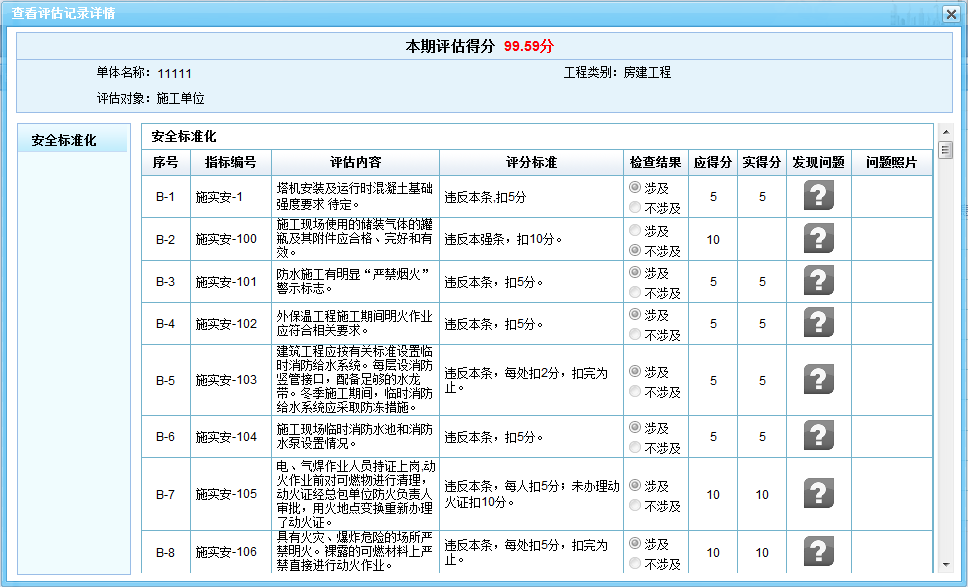Click the vertical scrollbar thumb
The image size is (968, 587).
944,150
